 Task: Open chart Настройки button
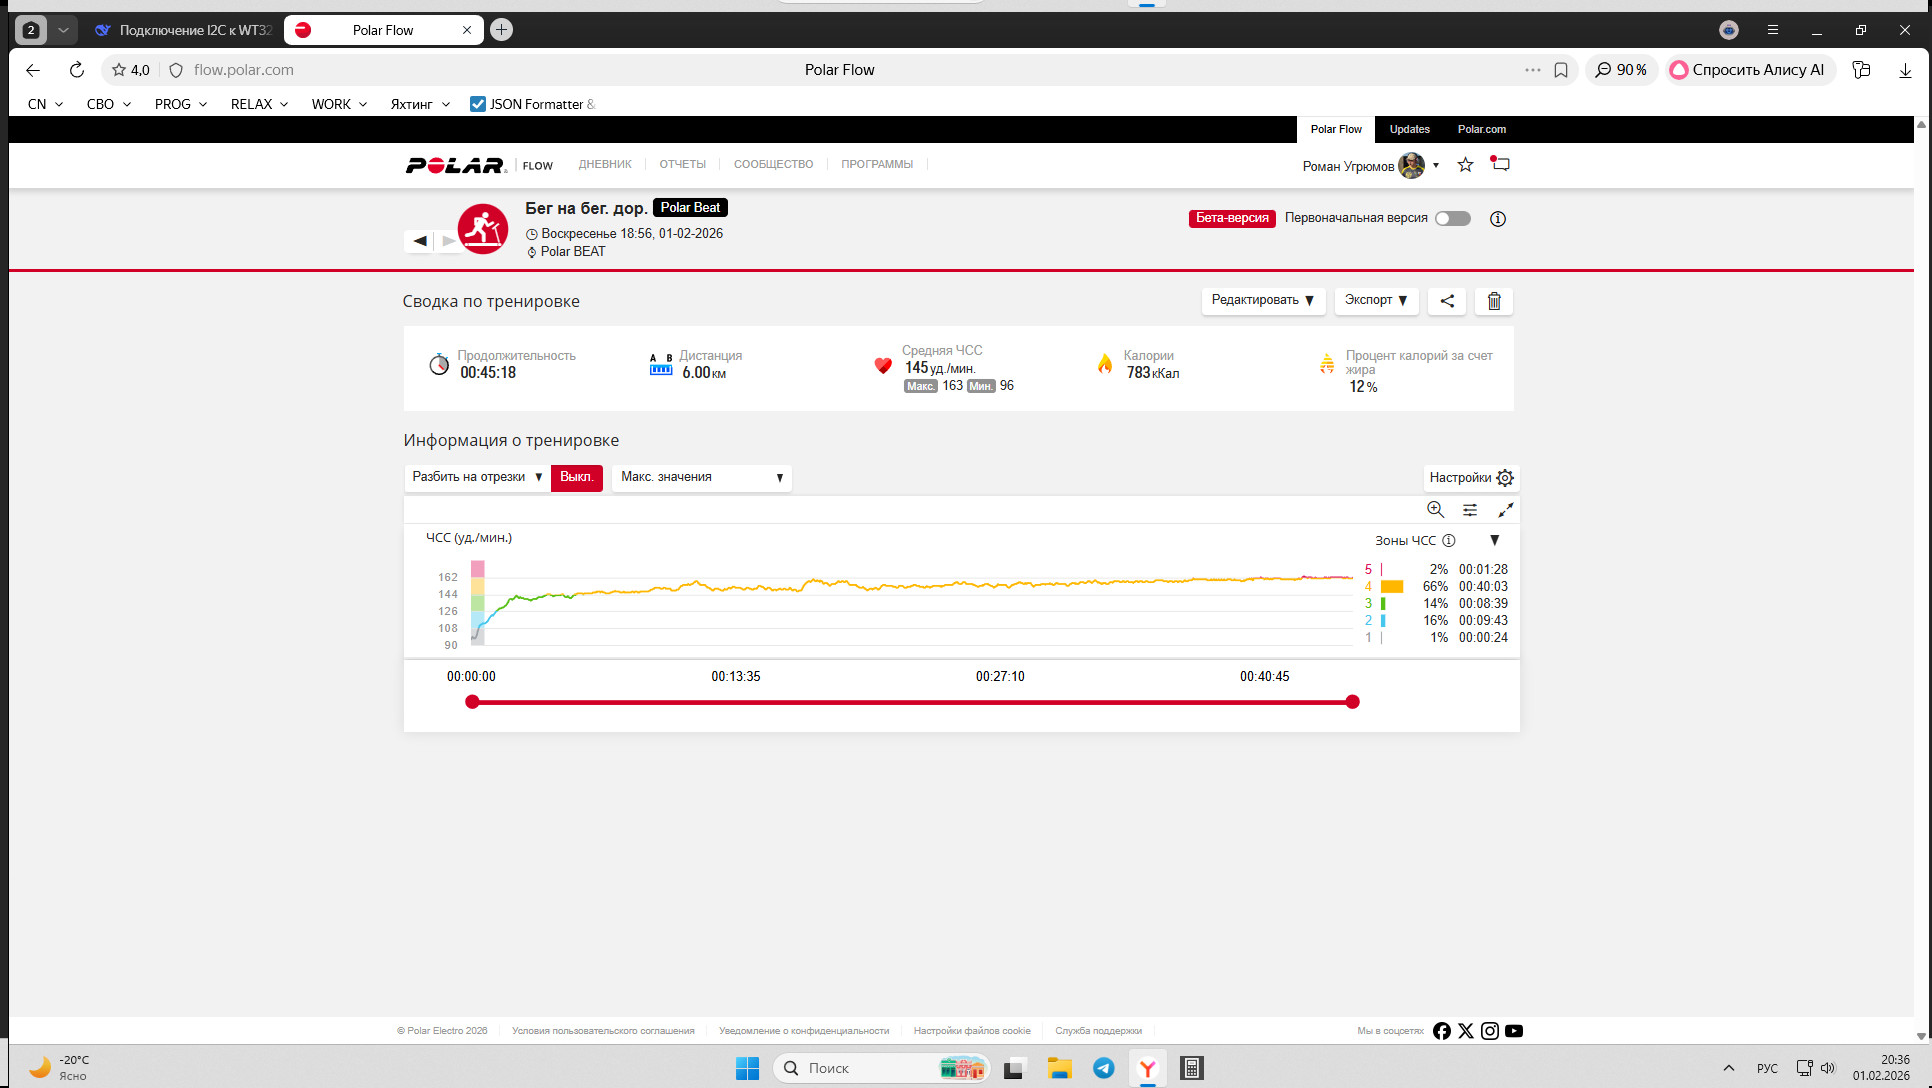tap(1472, 478)
